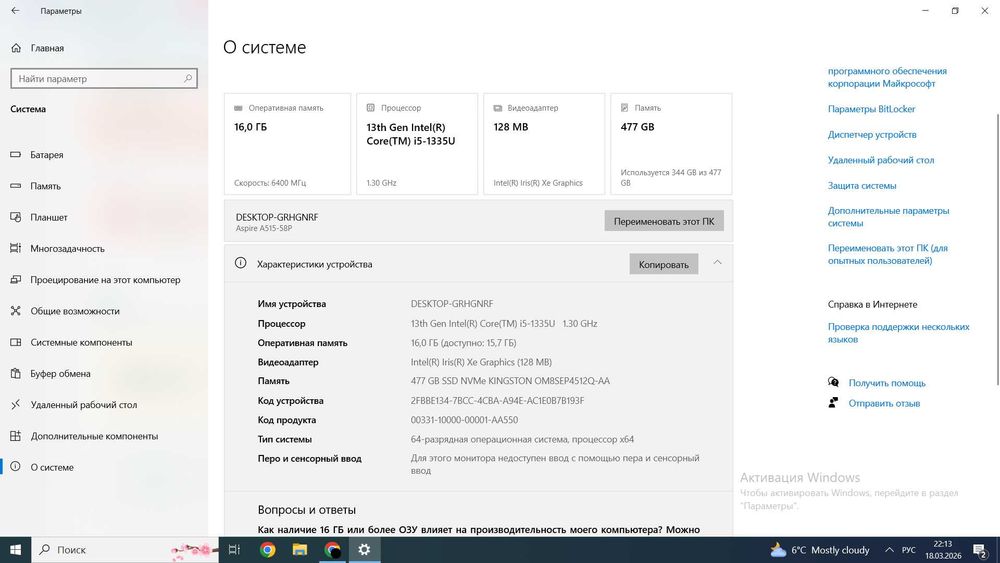Select Intel(R) Iris(R) Xe Graphics (128 MB) value
This screenshot has height=563, width=1000.
coord(481,362)
